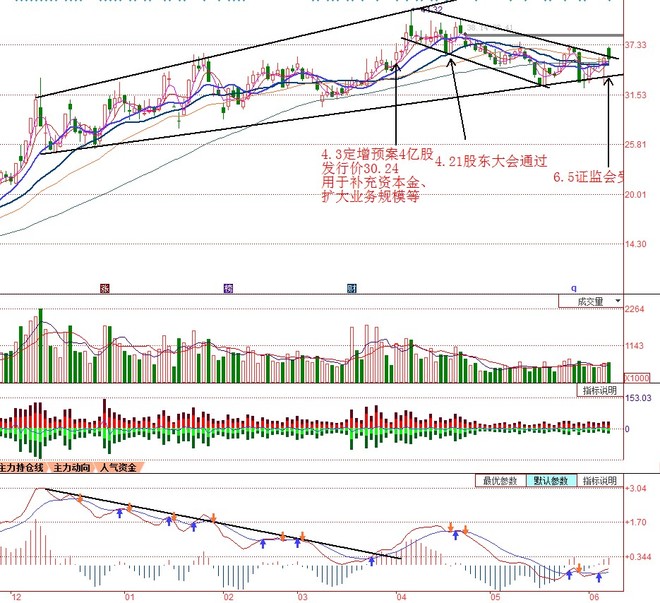Viewport: 660px width, 603px height.
Task: Switch to 人气资金 tab
Action: pos(118,468)
